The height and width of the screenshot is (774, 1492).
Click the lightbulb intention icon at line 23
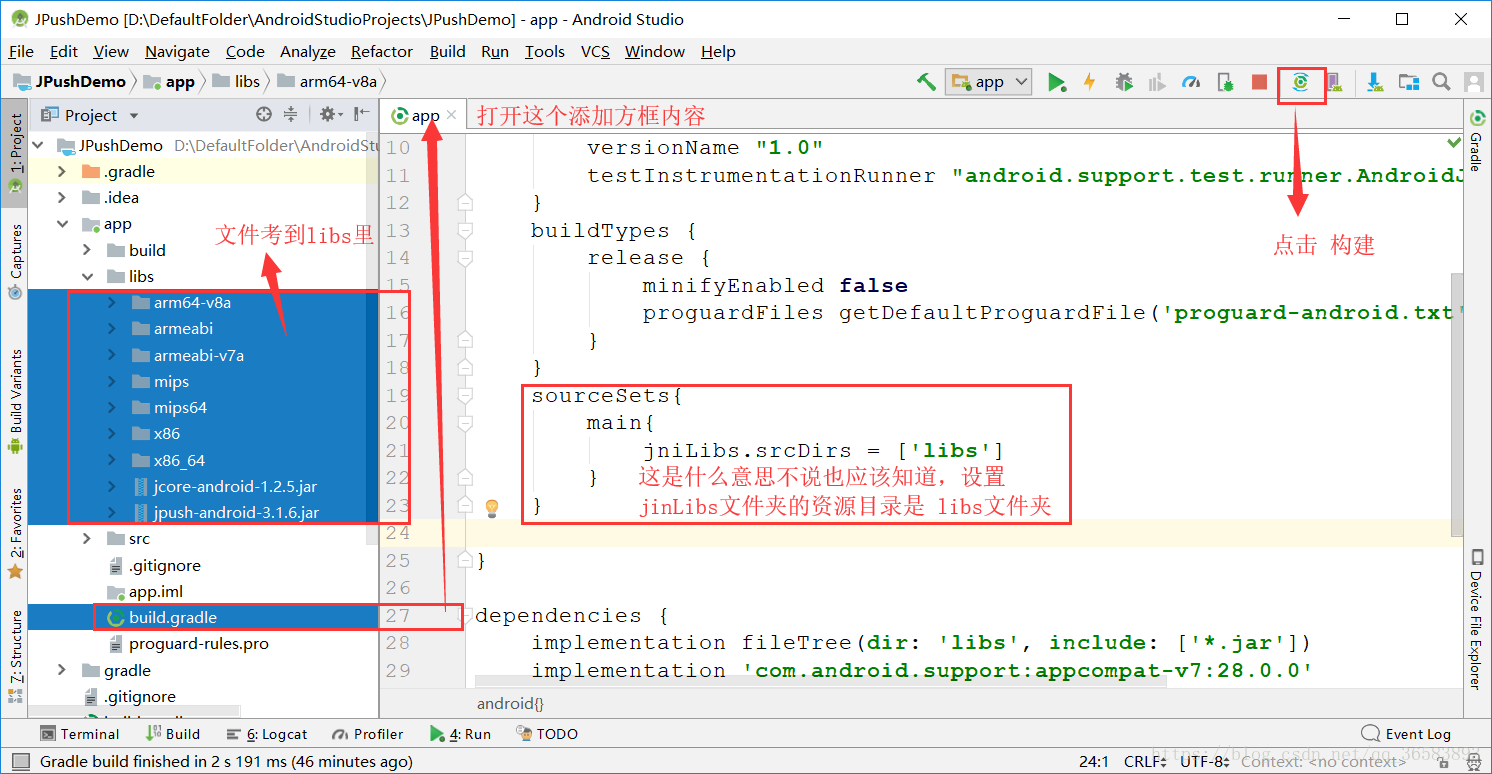(491, 507)
